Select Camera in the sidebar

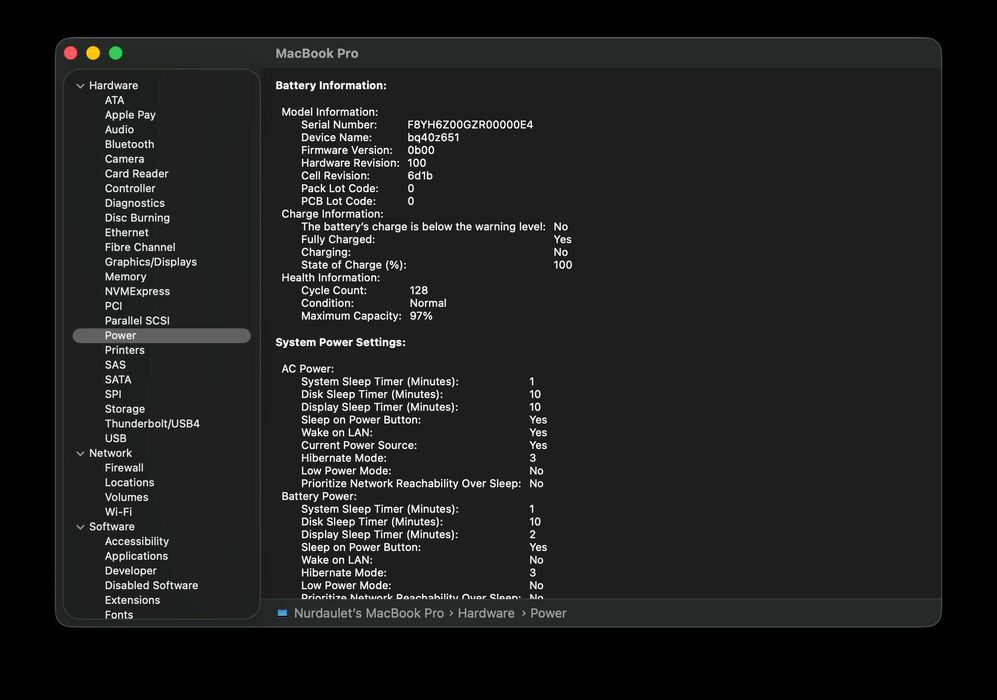124,159
